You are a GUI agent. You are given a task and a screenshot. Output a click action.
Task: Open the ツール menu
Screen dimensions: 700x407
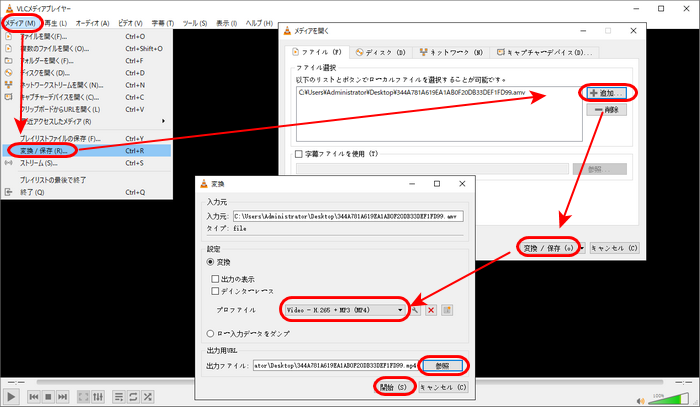point(195,23)
